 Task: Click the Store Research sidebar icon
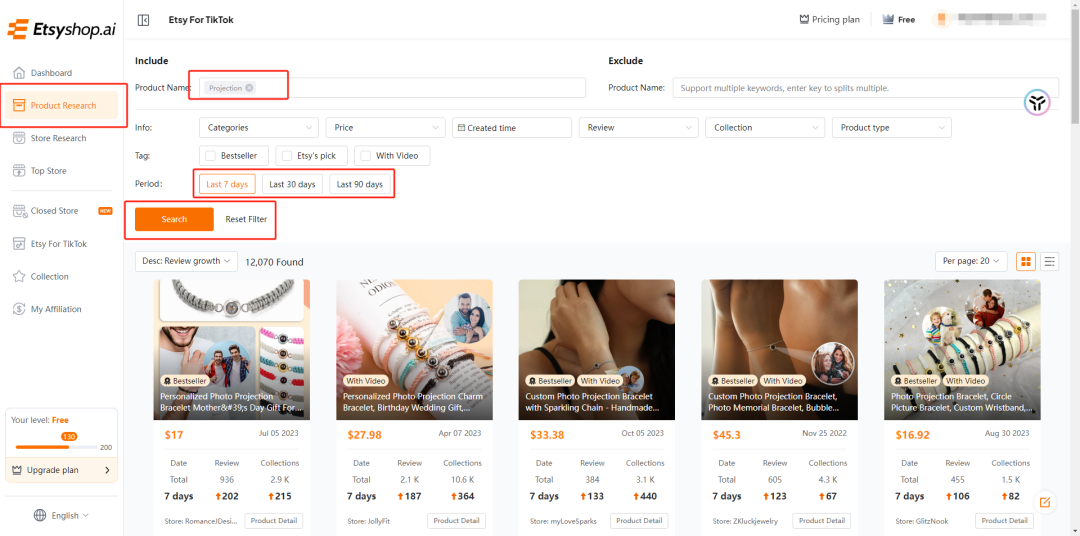(x=19, y=138)
